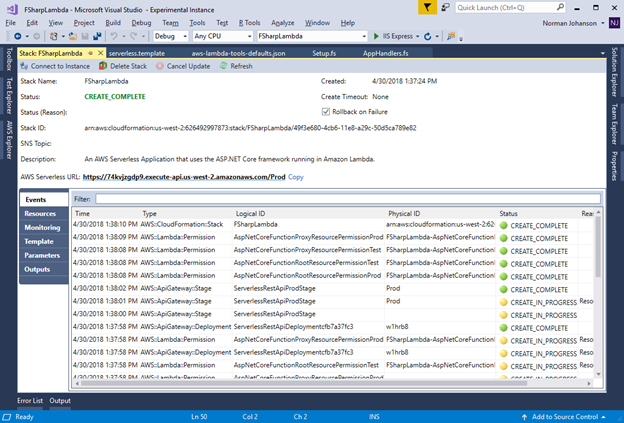This screenshot has height=423, width=624.
Task: Switch to the Setup.fs tab
Action: pos(324,53)
